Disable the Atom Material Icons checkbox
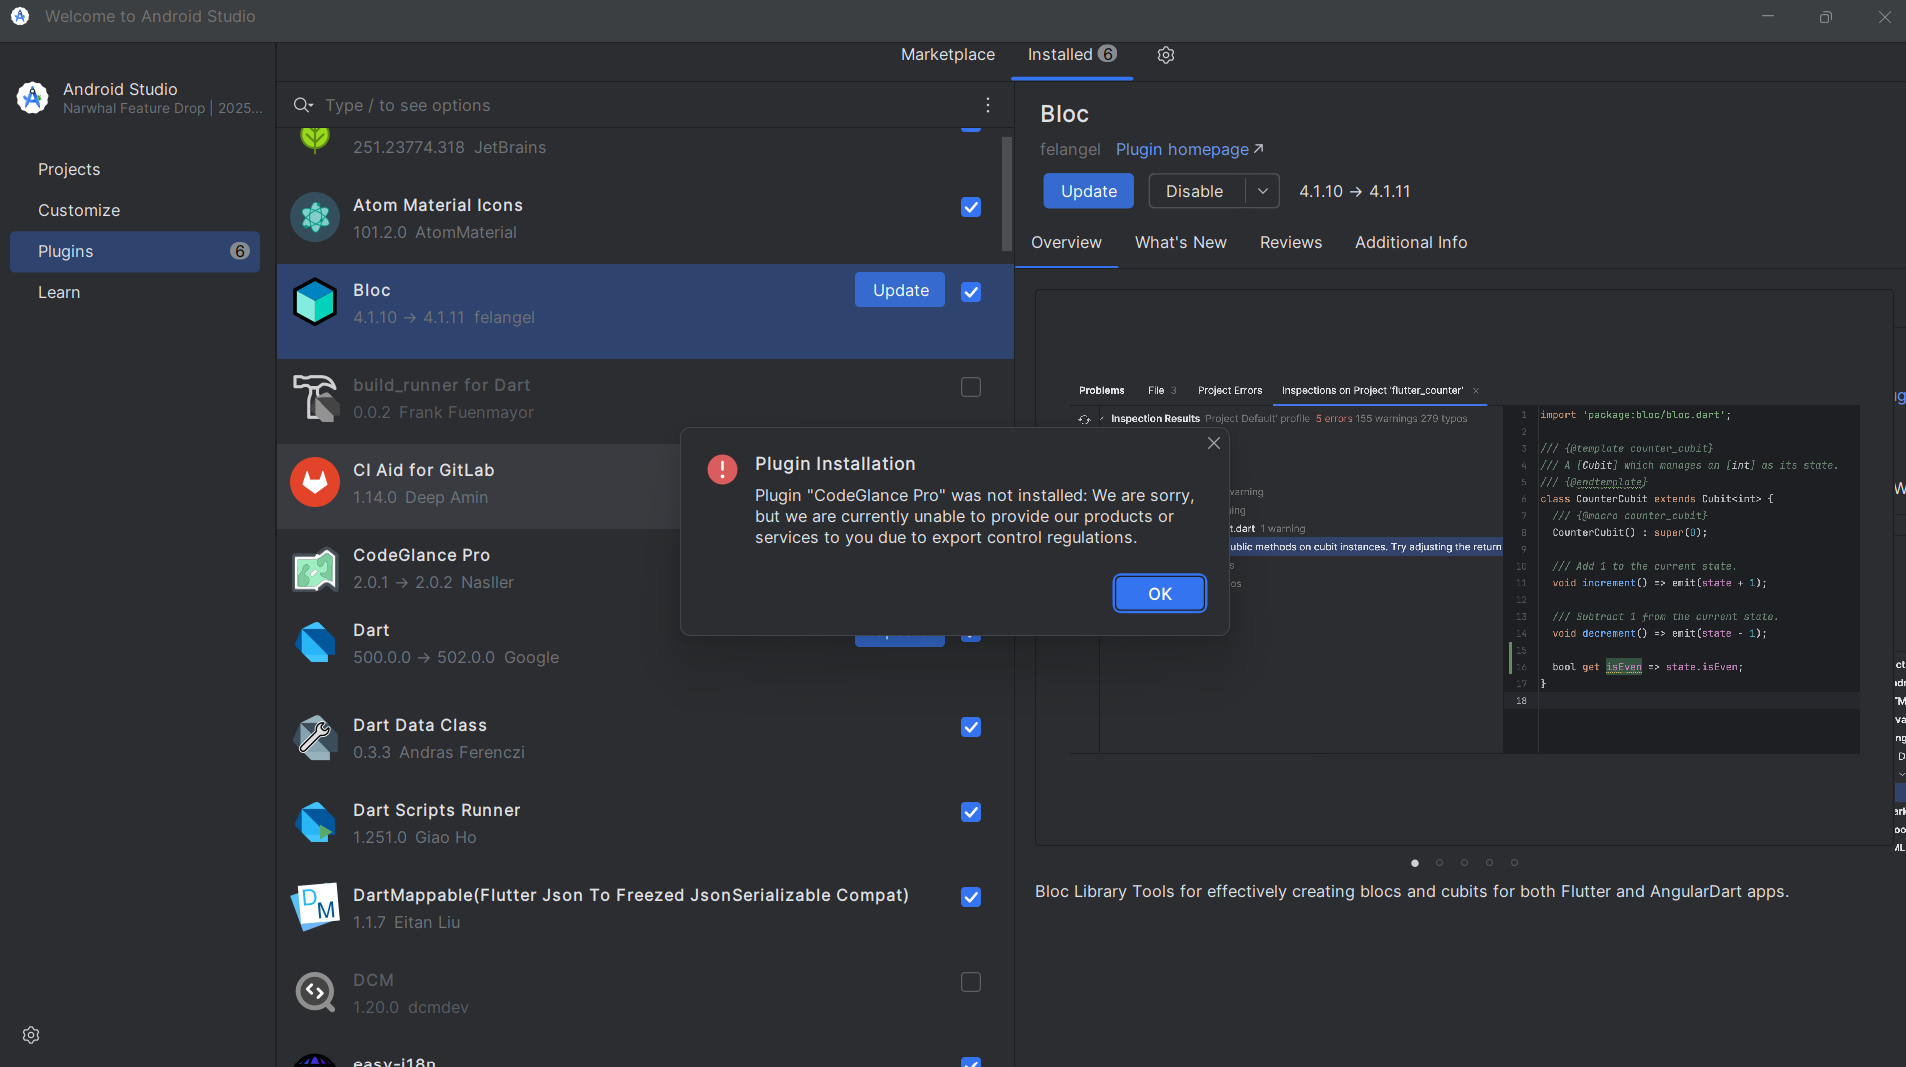Screen dimensions: 1906x1067 pos(970,207)
